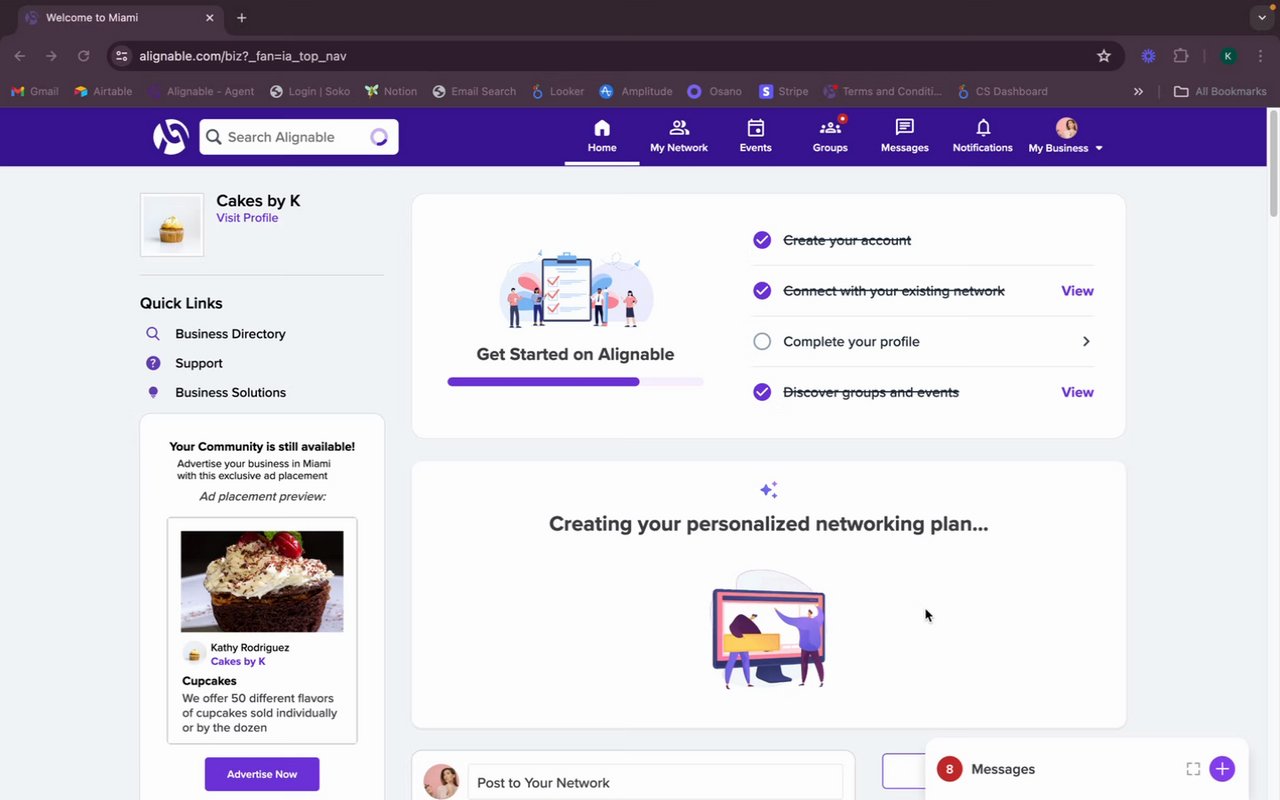1280x800 pixels.
Task: Open the Amplitude bookmark
Action: coord(636,91)
